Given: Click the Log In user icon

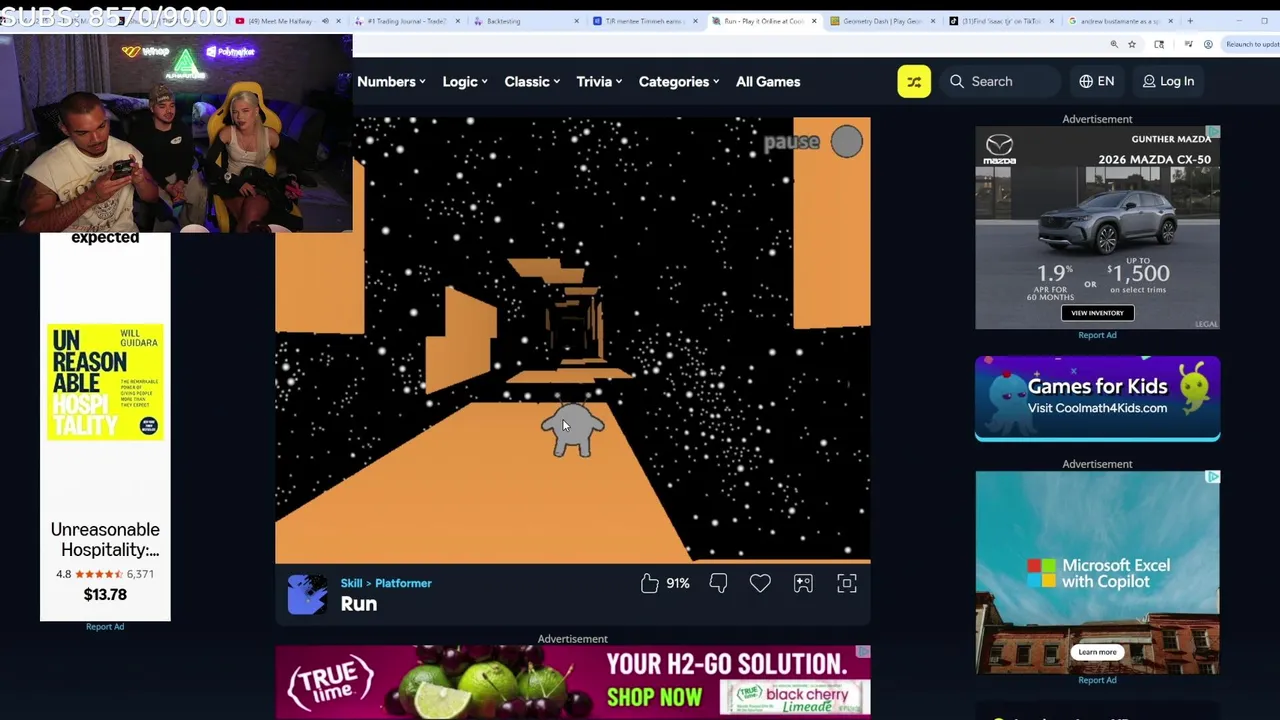Looking at the screenshot, I should tap(1149, 81).
